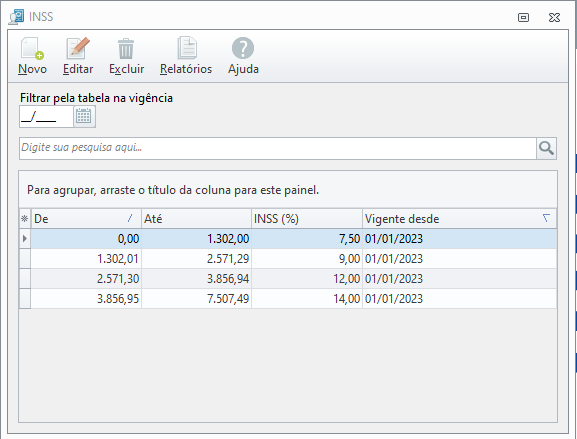Open the calendar picker for vigência
The width and height of the screenshot is (577, 439).
tap(84, 116)
